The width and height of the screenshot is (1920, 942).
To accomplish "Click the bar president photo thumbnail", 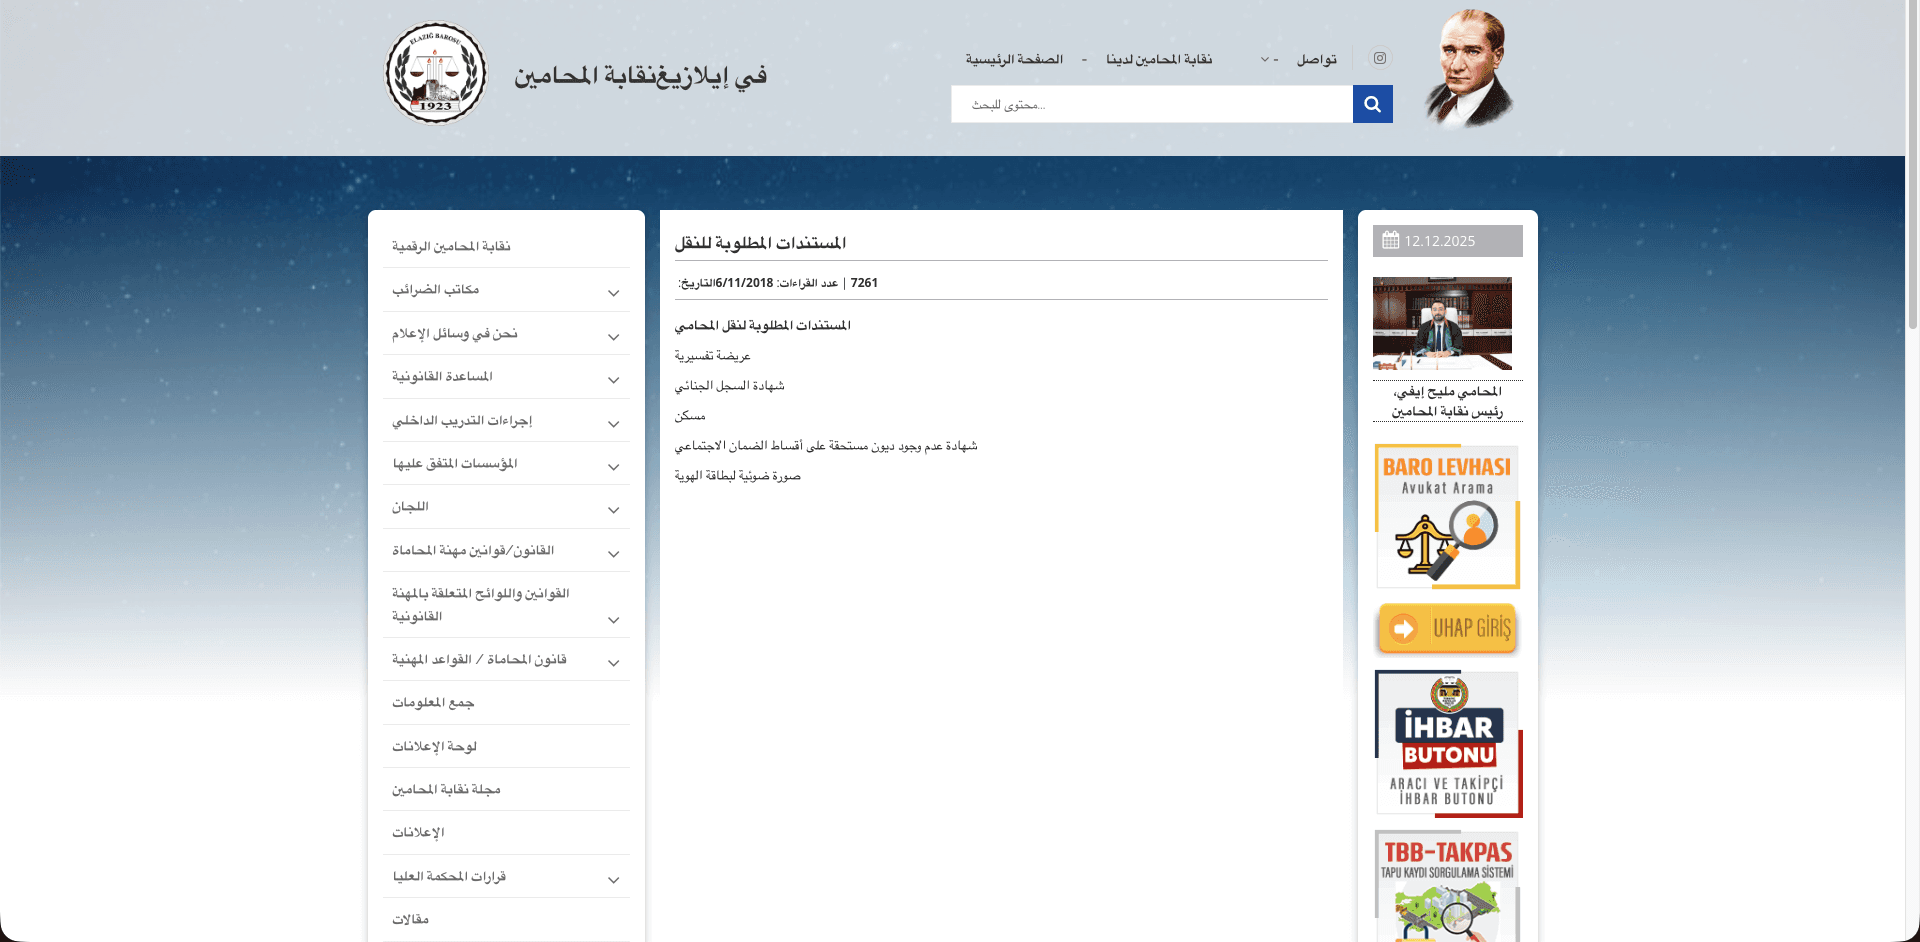I will click(1442, 323).
